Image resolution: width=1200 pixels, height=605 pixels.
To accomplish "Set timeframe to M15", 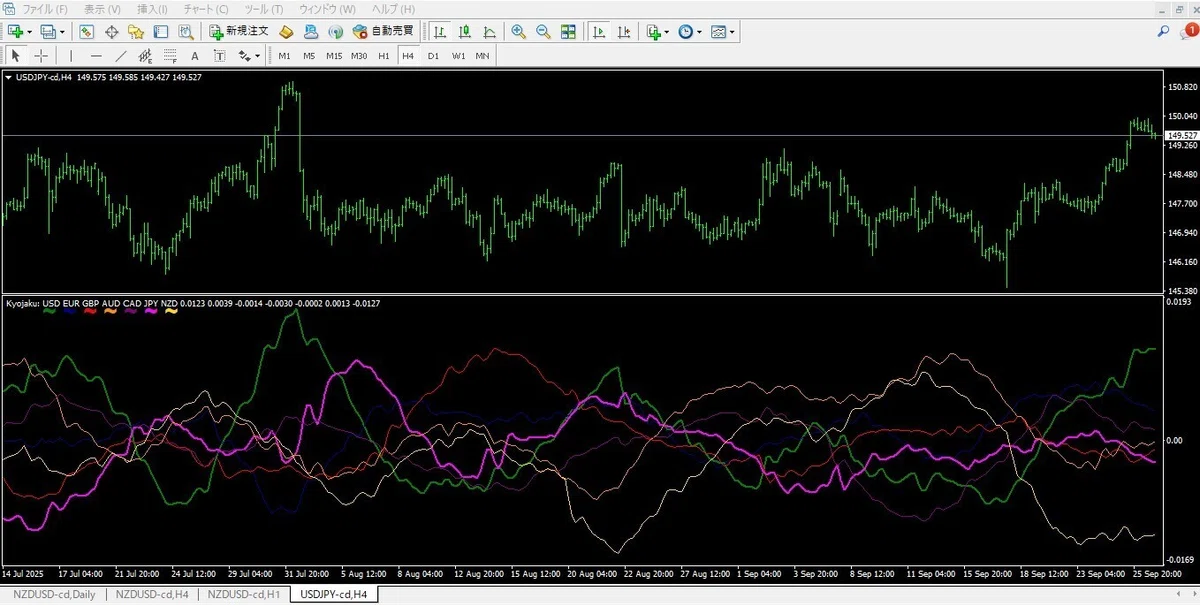I will (334, 56).
